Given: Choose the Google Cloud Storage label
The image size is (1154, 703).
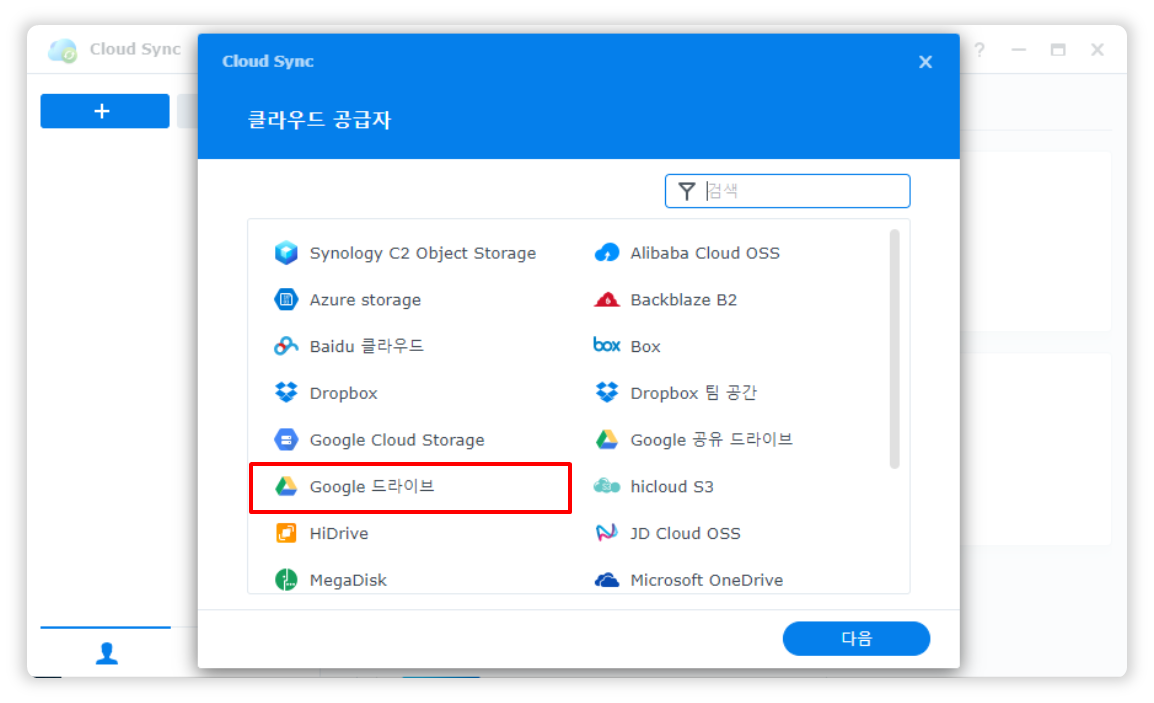Looking at the screenshot, I should click(x=397, y=439).
